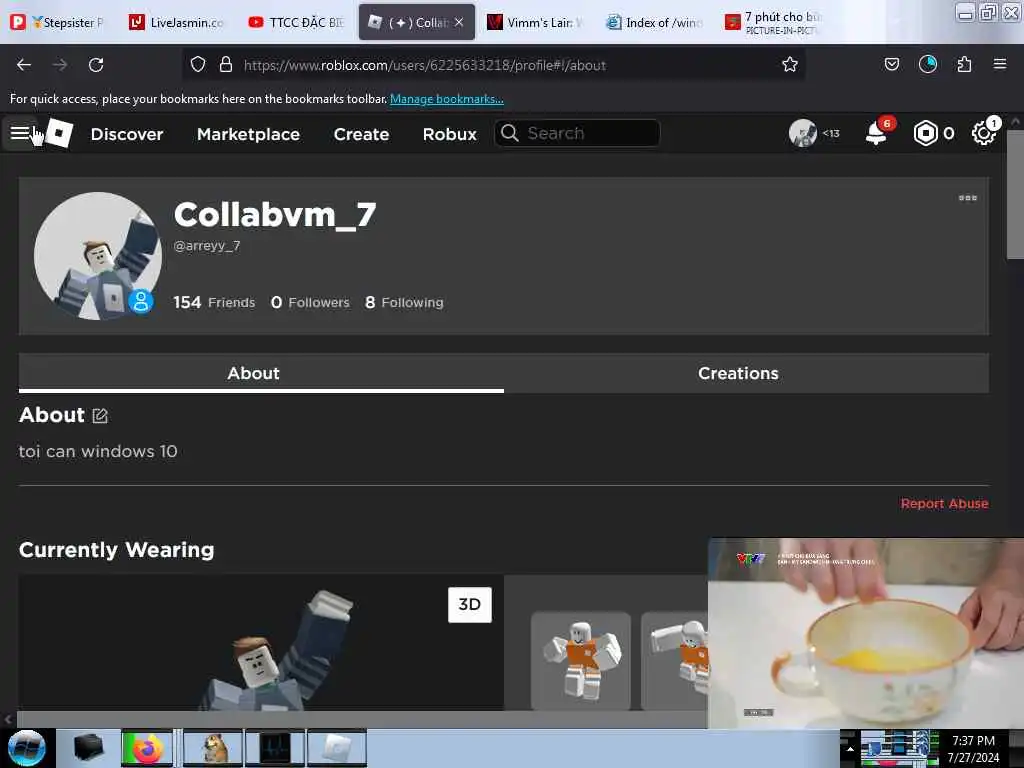This screenshot has height=768, width=1024.
Task: Select the About profile tab
Action: 261,373
